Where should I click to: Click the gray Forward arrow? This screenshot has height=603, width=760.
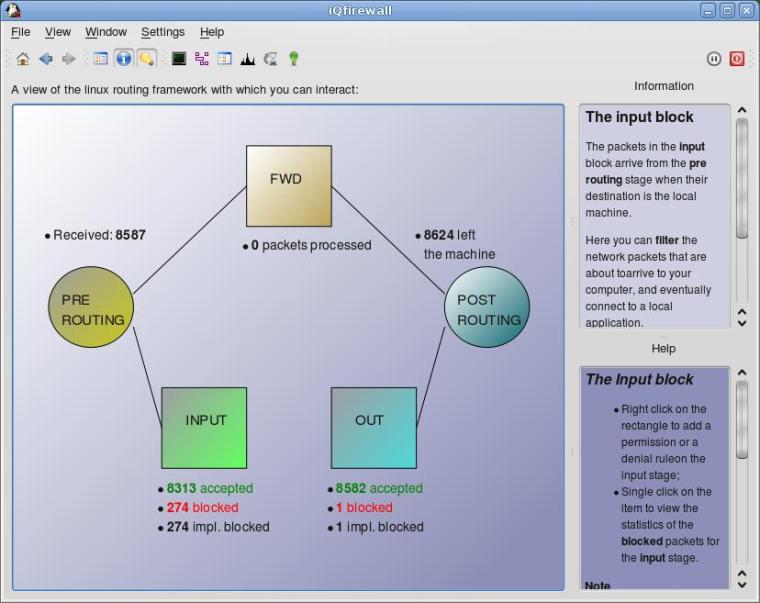(x=69, y=59)
